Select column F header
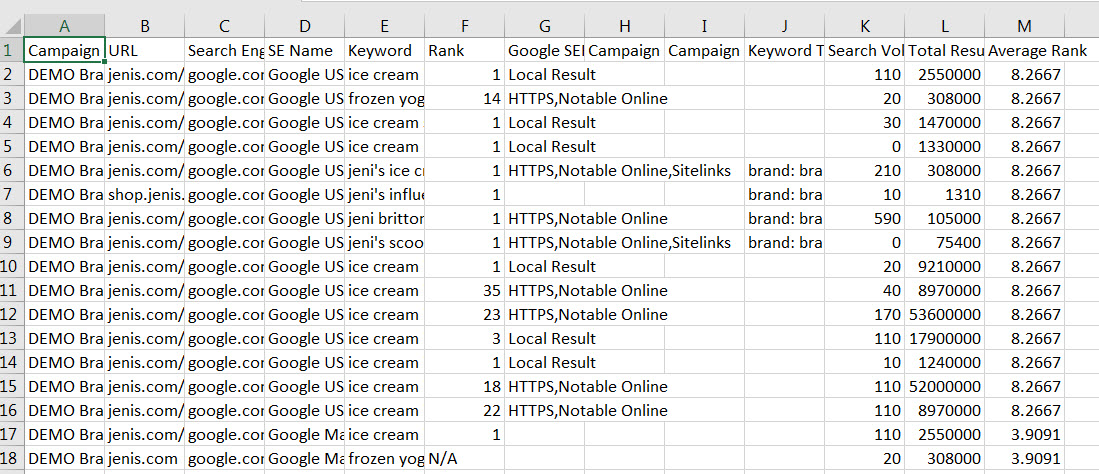 pyautogui.click(x=465, y=27)
